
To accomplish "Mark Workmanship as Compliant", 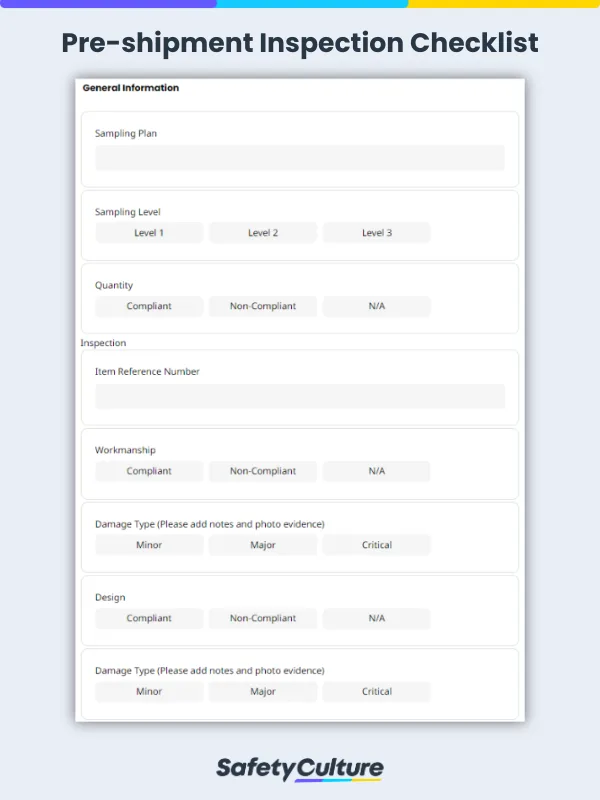I will point(148,471).
